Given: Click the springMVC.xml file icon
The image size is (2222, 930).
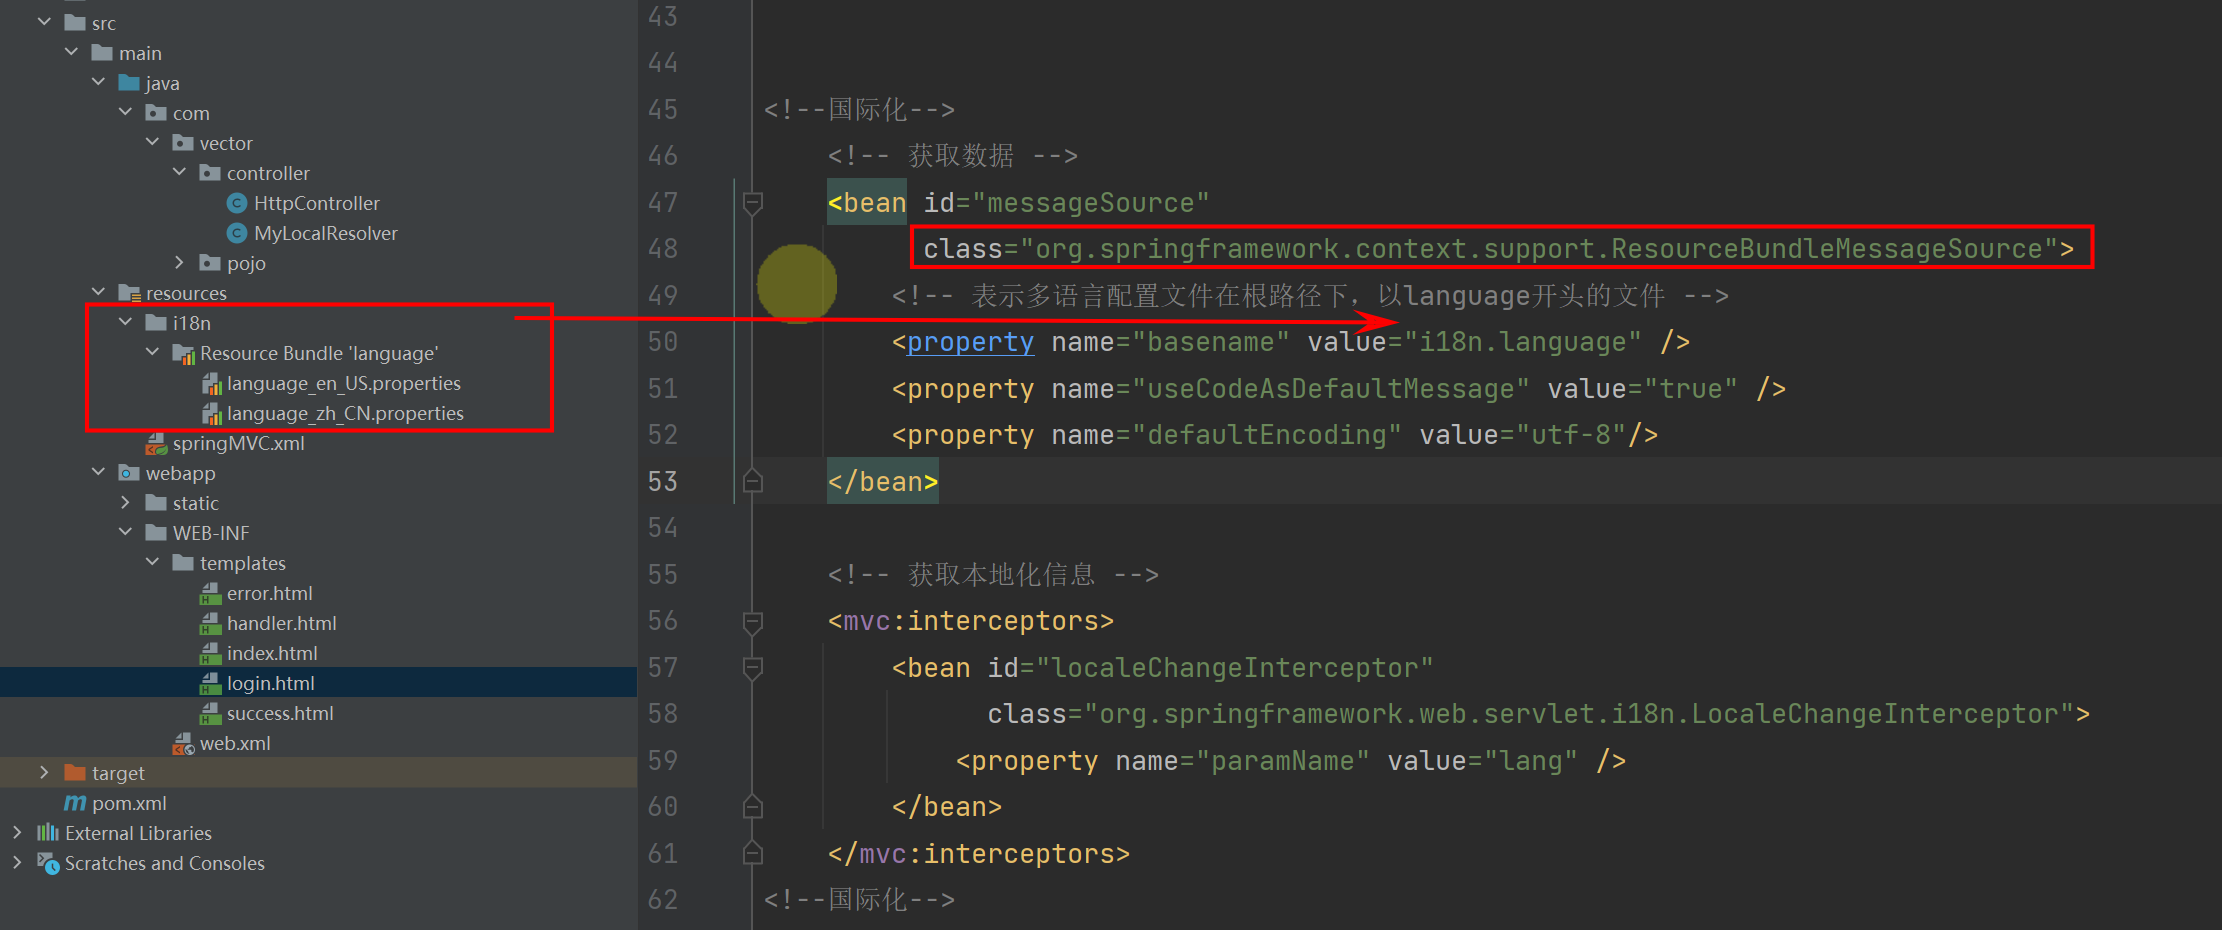Looking at the screenshot, I should pos(156,443).
